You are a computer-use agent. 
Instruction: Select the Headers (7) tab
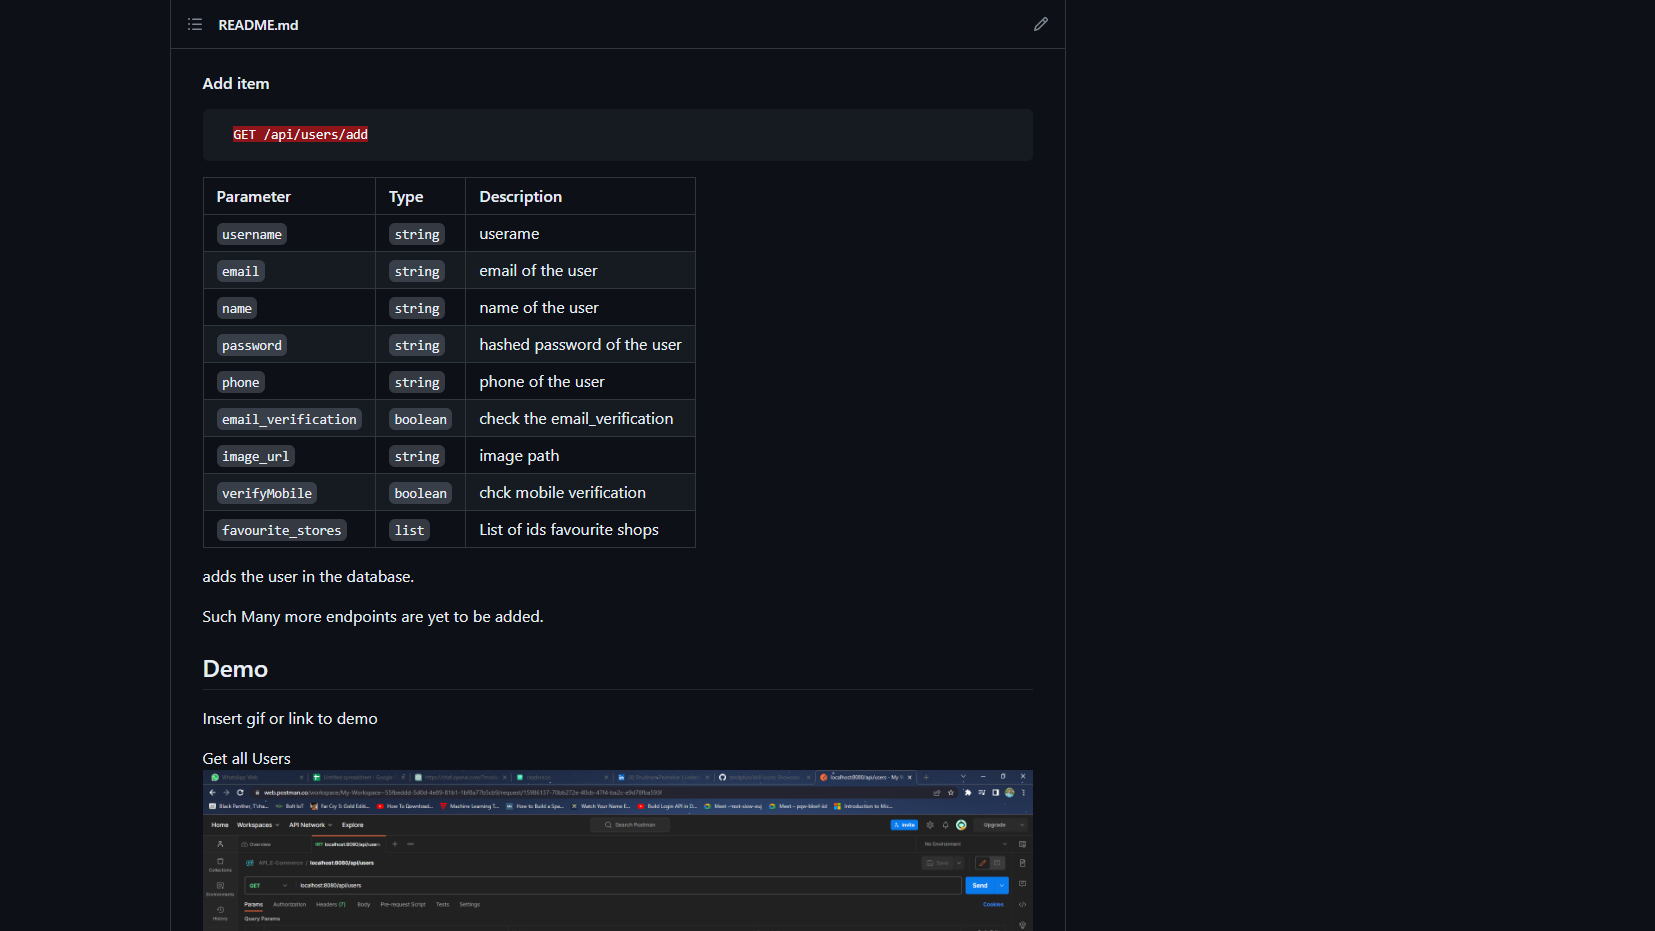[x=330, y=904]
